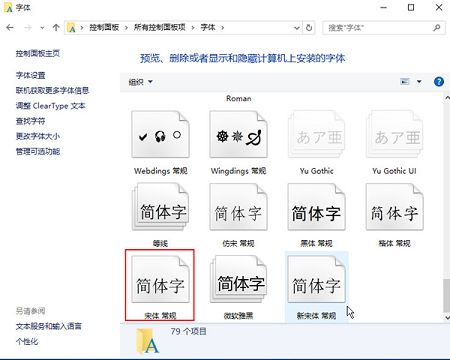Open 控制面板主页 link
The height and width of the screenshot is (360, 450).
(38, 53)
